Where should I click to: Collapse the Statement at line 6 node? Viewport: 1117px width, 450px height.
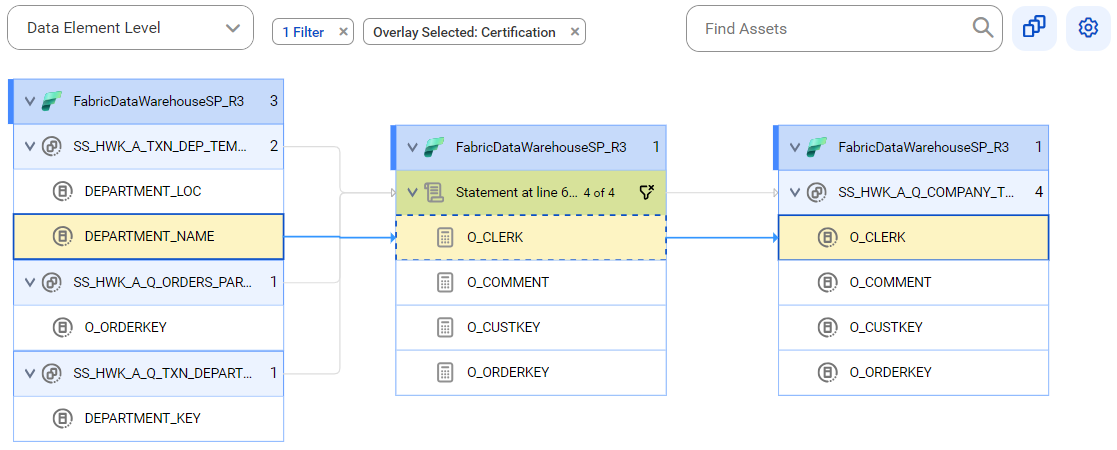412,192
